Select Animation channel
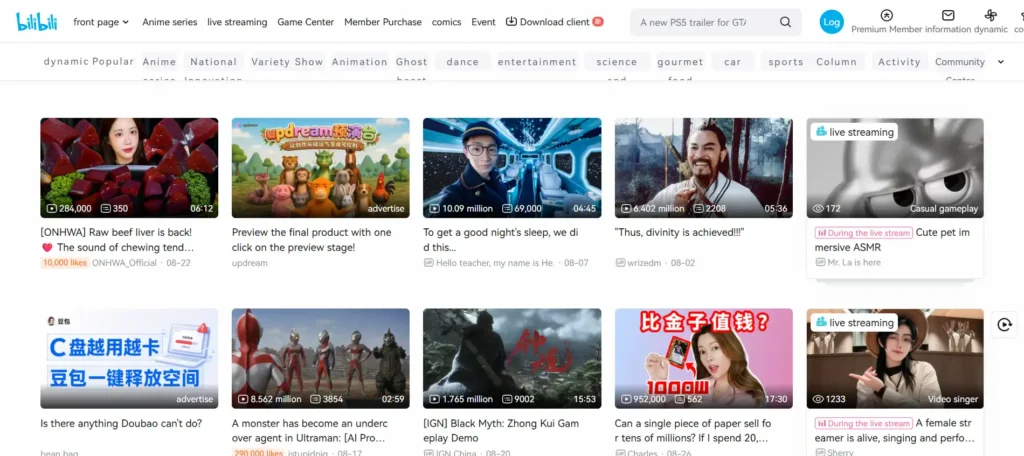Viewport: 1024px width, 456px height. 360,62
